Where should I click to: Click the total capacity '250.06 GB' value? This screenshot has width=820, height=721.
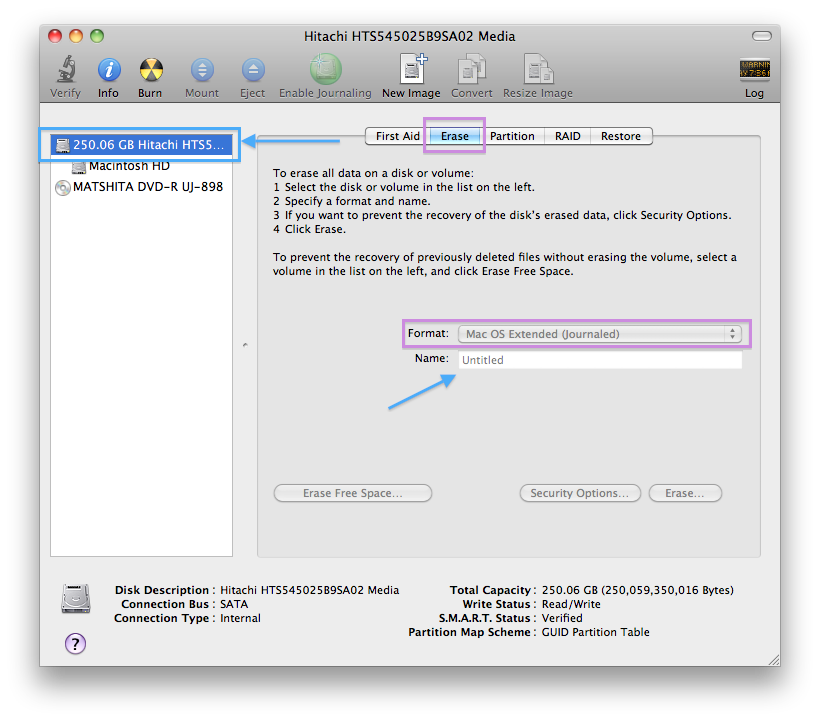click(570, 590)
